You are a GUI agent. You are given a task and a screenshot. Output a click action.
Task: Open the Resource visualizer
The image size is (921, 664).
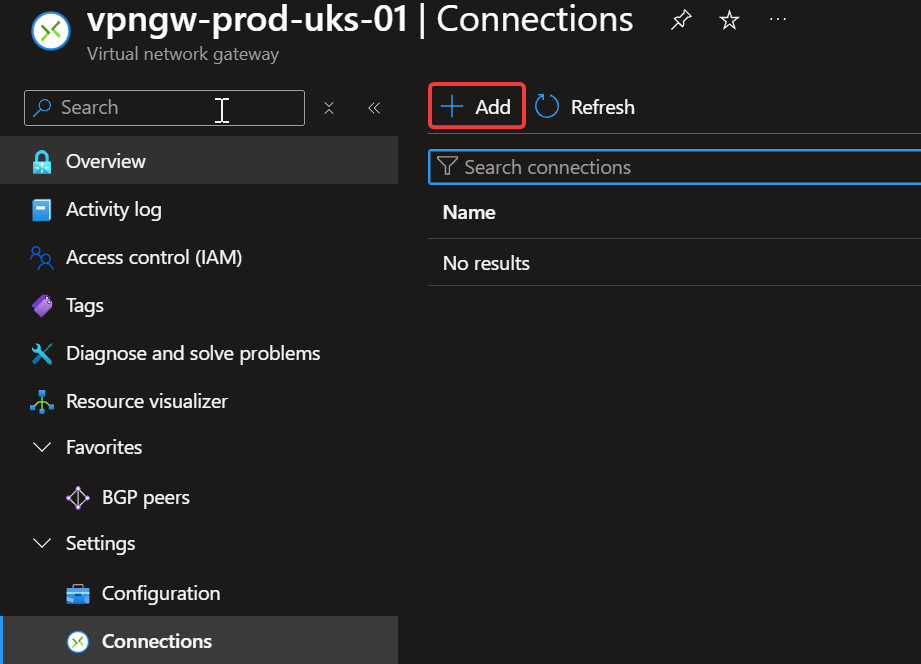click(199, 401)
